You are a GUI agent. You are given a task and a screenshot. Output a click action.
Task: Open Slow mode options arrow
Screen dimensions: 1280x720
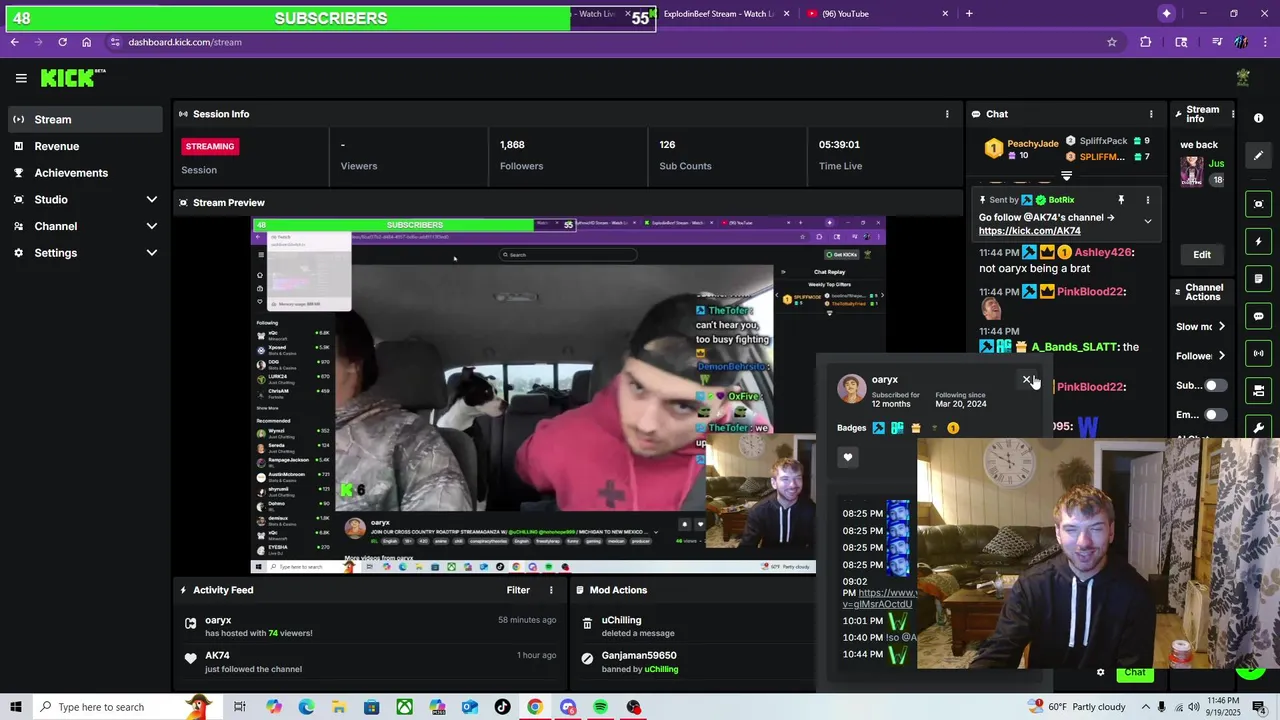(x=1221, y=327)
